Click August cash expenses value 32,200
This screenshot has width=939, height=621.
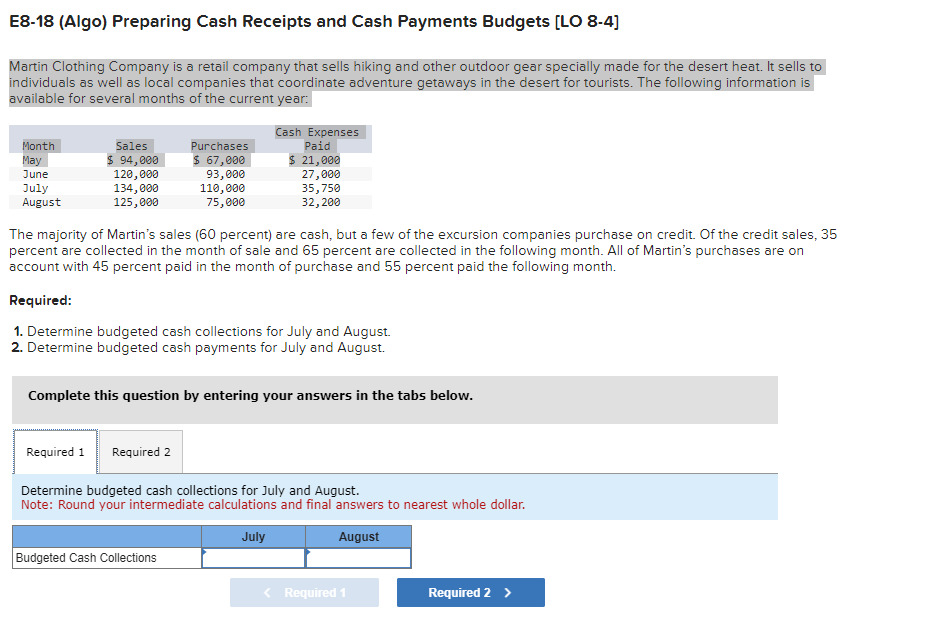321,202
